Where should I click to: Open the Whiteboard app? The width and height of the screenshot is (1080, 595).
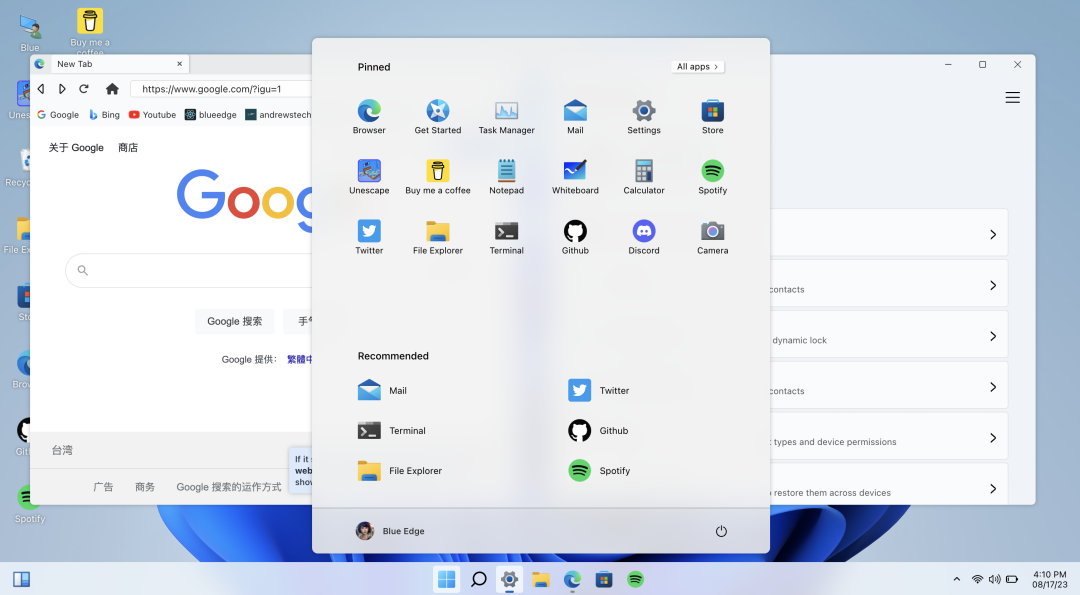(x=575, y=177)
